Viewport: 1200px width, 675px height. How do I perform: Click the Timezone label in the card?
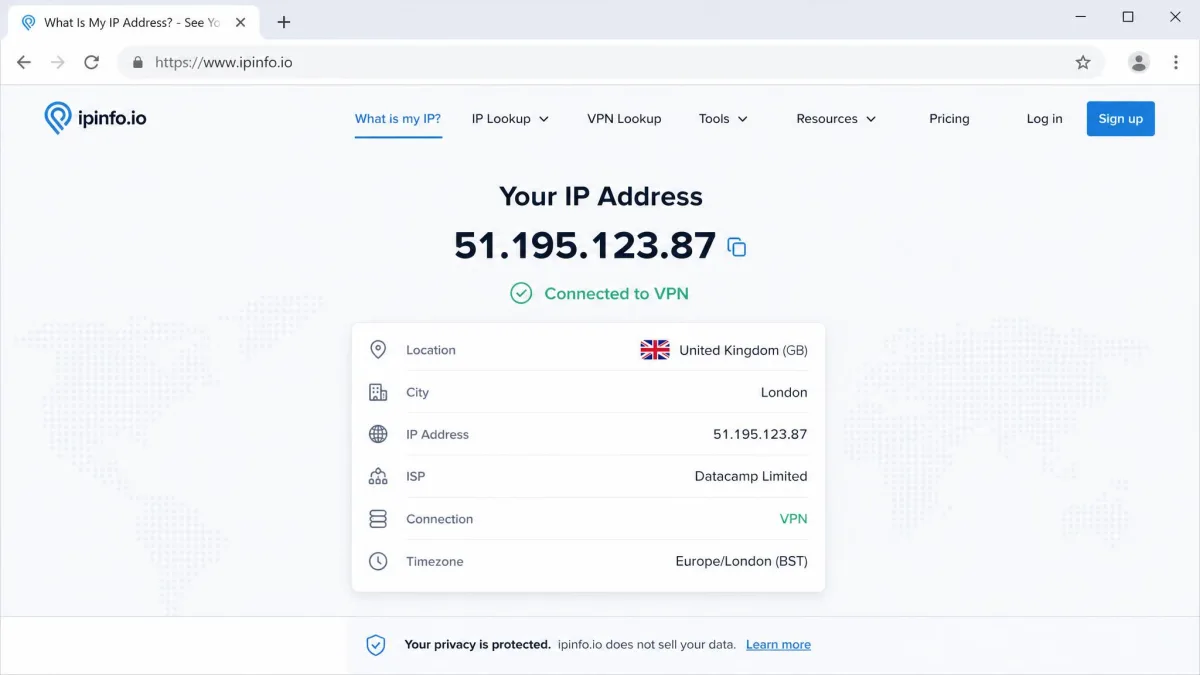(x=435, y=561)
